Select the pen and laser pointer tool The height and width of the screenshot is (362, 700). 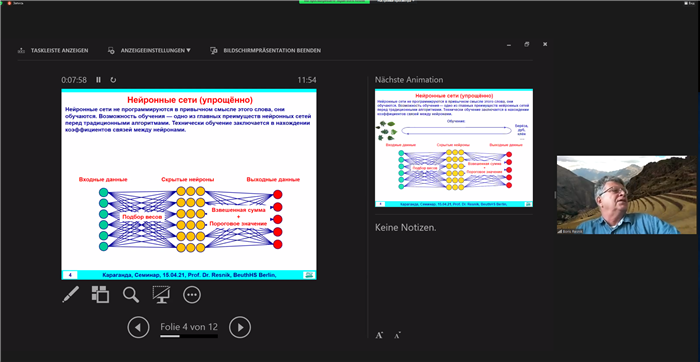coord(71,295)
